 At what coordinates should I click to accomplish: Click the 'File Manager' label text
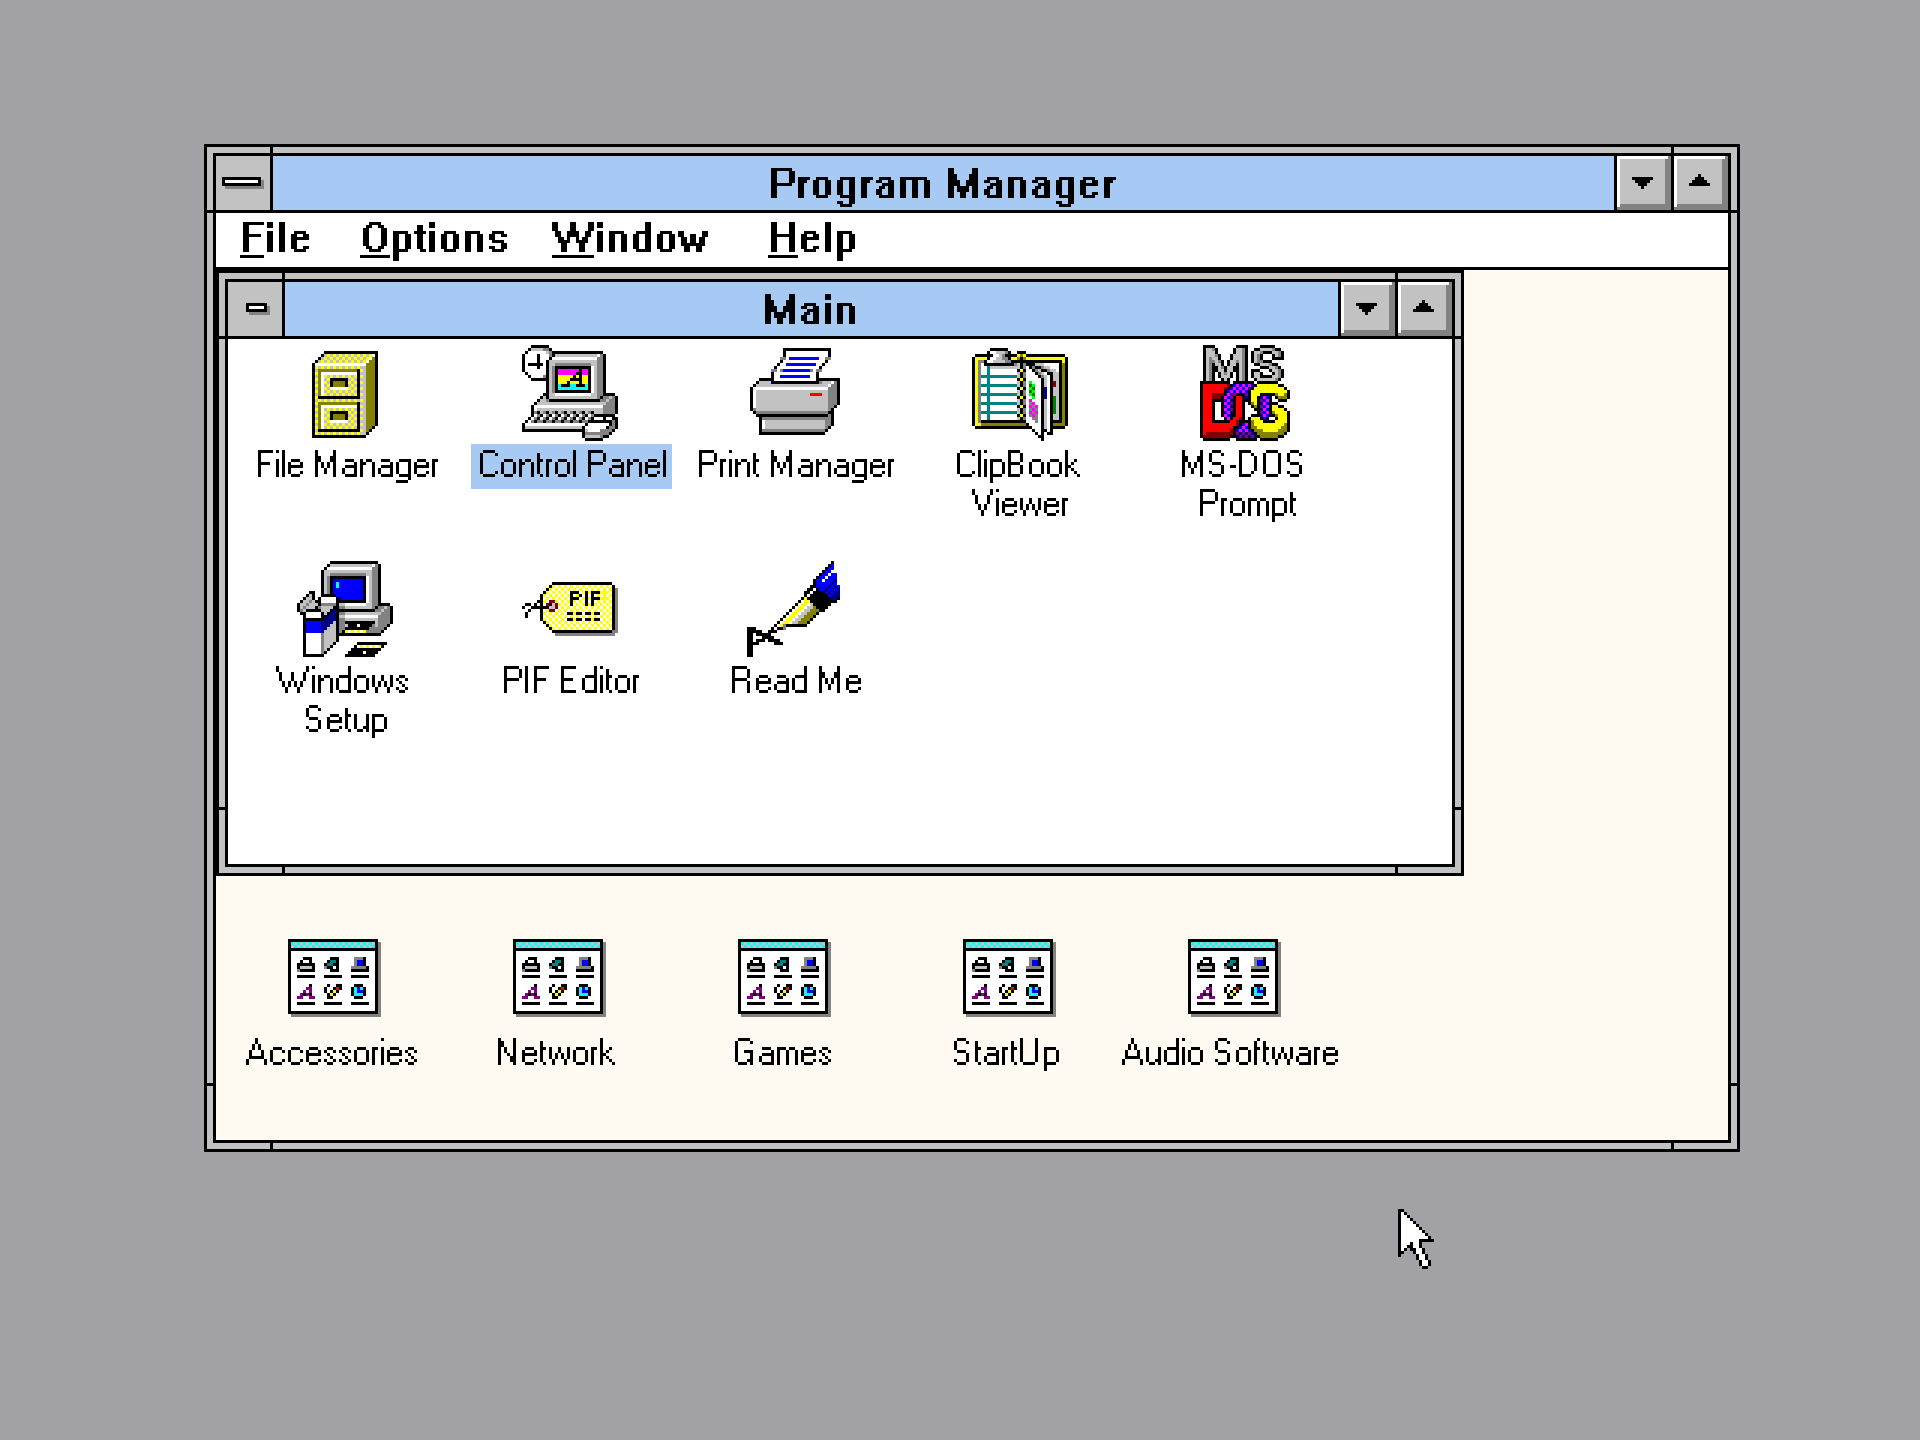point(346,465)
